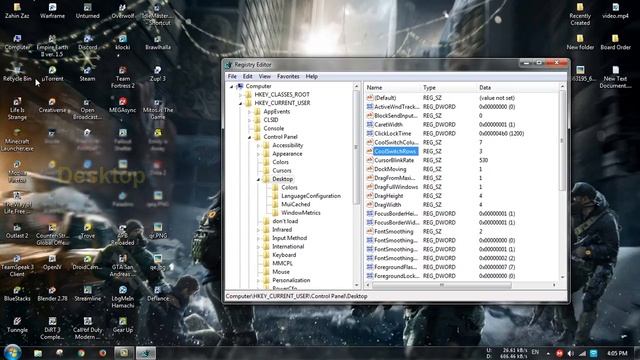
Task: Select the DragFullWindows value
Action: tap(396, 187)
